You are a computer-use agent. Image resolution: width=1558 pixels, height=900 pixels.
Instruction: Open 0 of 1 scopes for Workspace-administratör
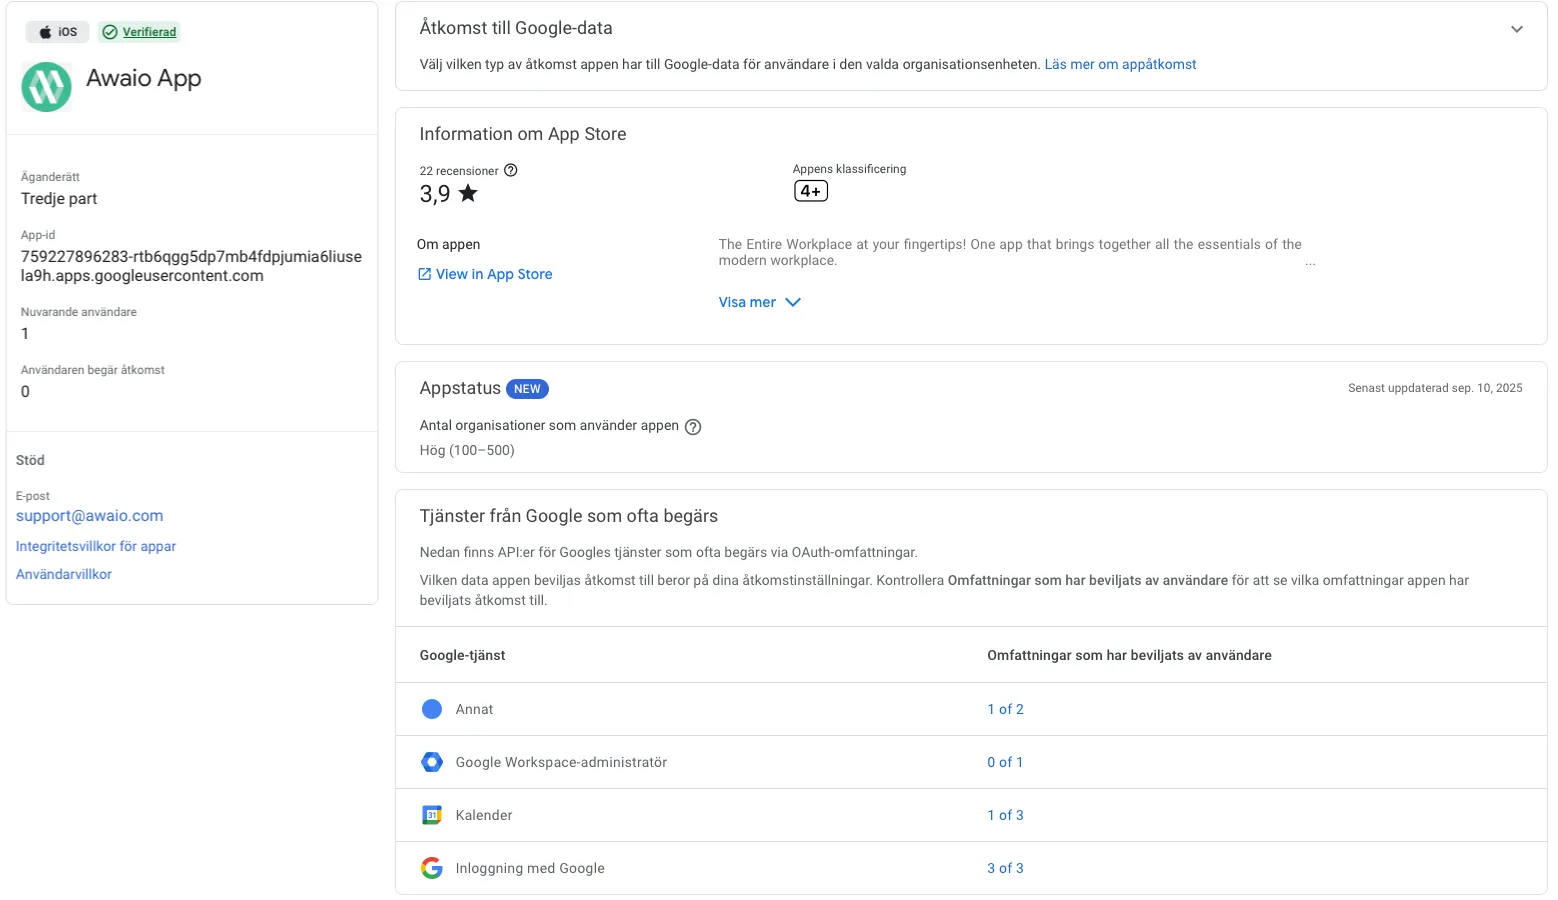tap(1005, 762)
